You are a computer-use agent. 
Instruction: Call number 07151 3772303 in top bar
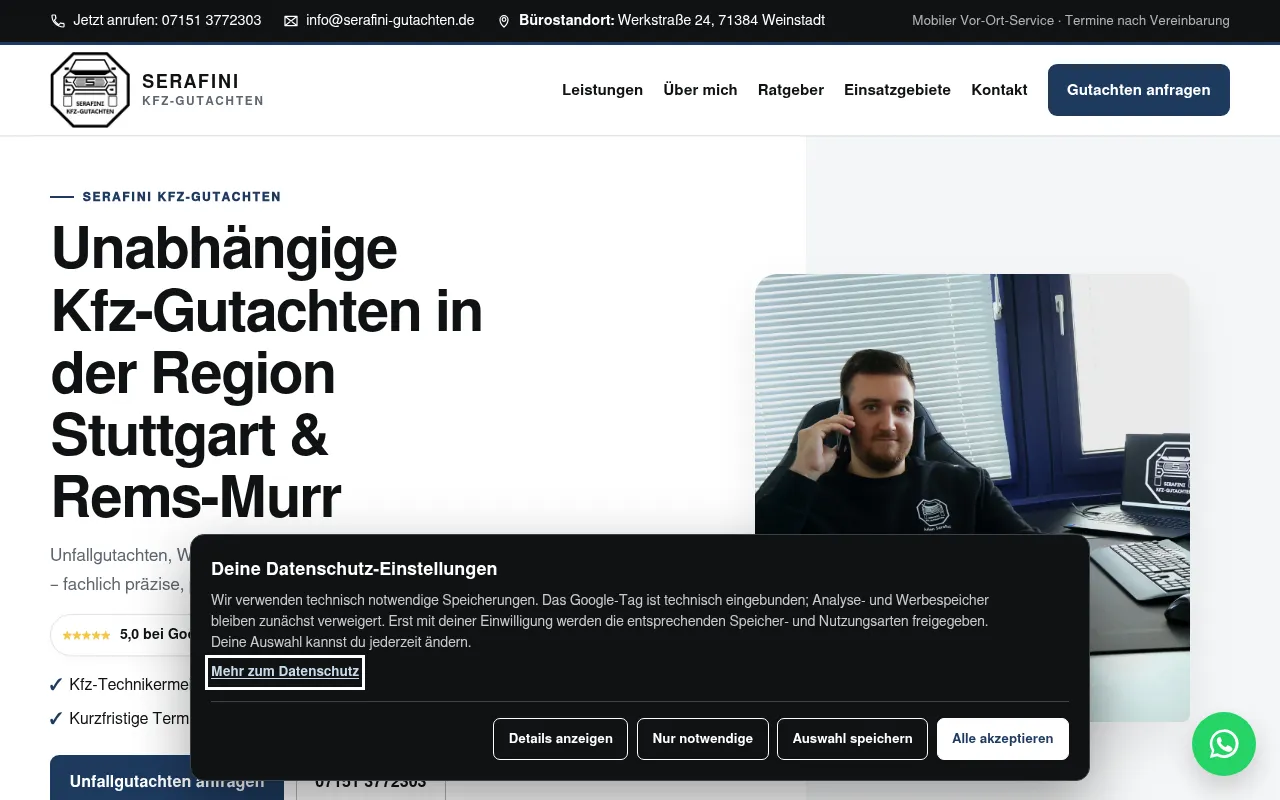tap(167, 20)
